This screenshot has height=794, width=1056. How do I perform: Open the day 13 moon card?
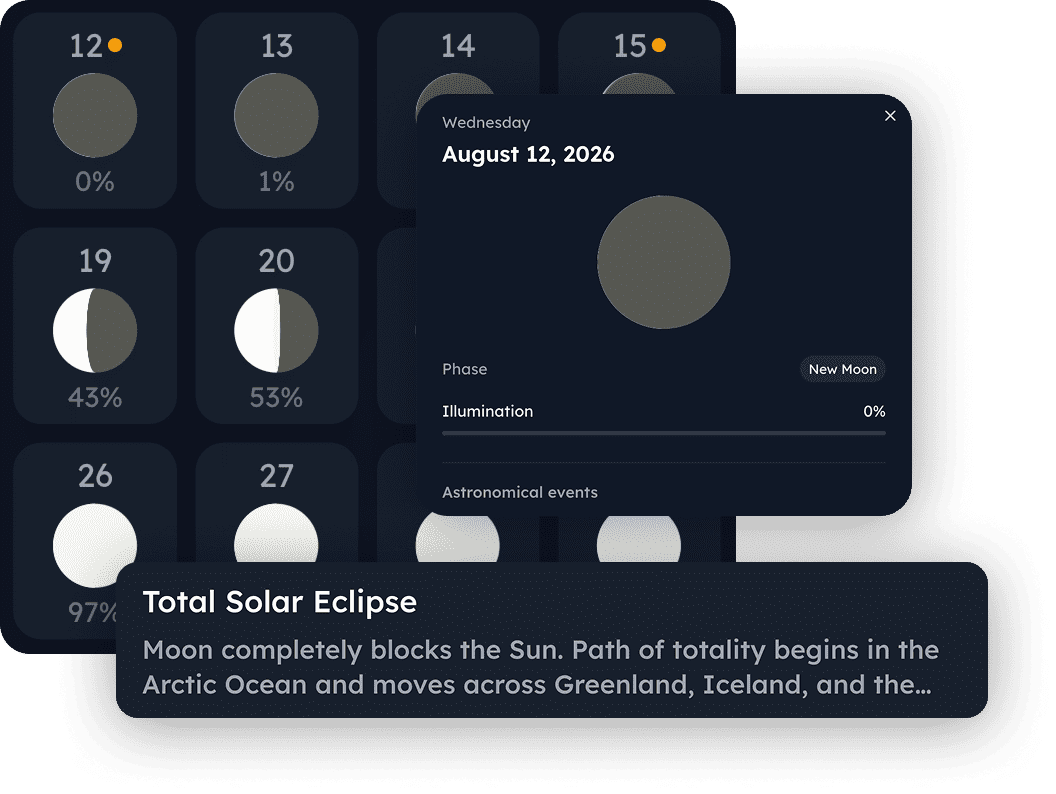coord(277,110)
